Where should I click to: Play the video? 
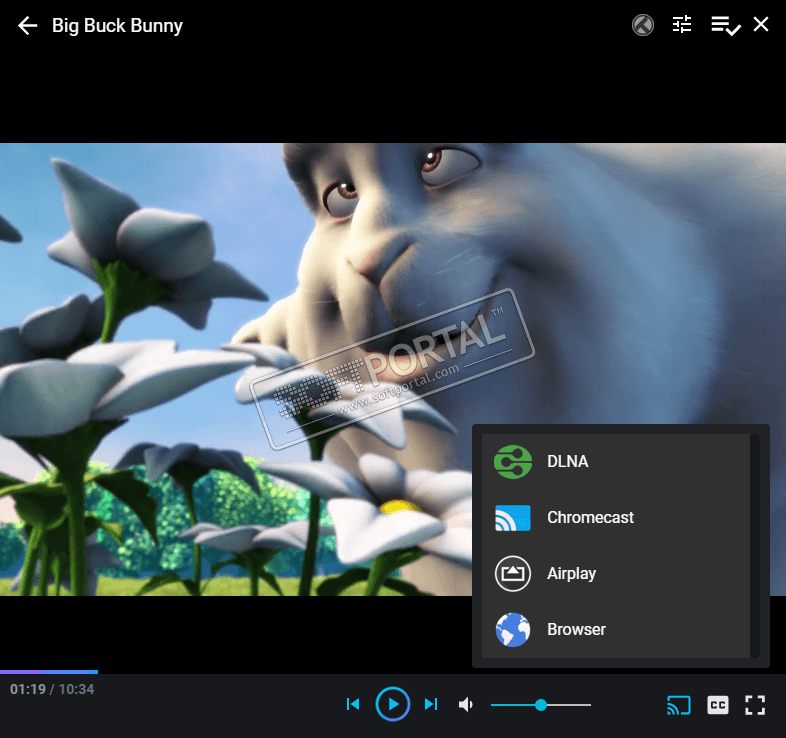pyautogui.click(x=393, y=704)
